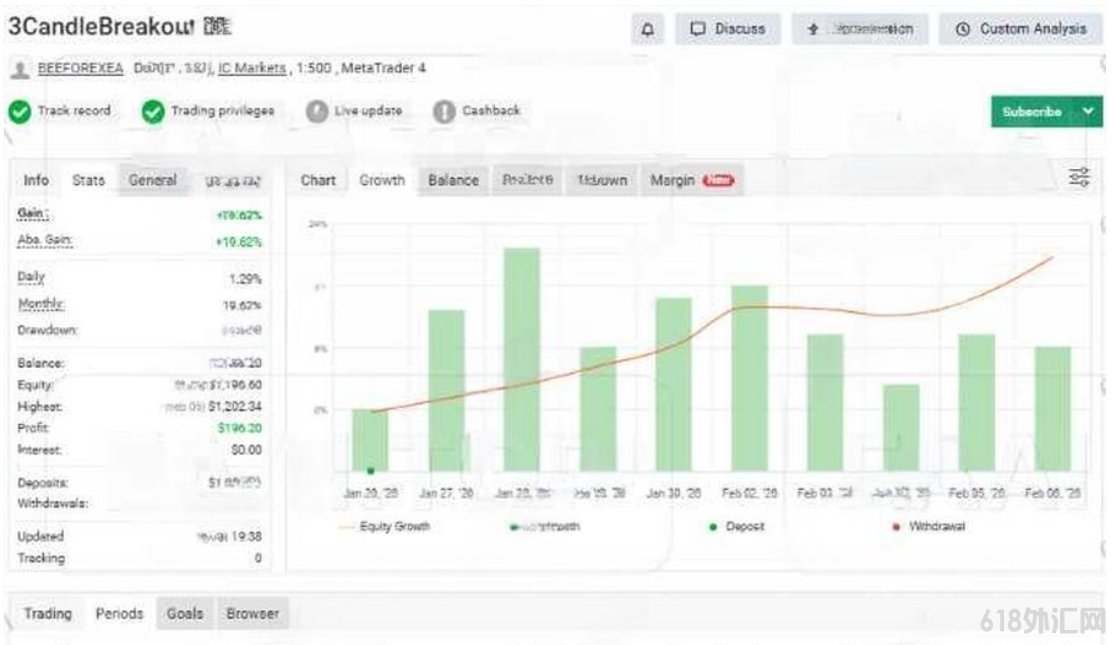Switch to the Stats tab
The width and height of the screenshot is (1113, 645).
coord(89,180)
